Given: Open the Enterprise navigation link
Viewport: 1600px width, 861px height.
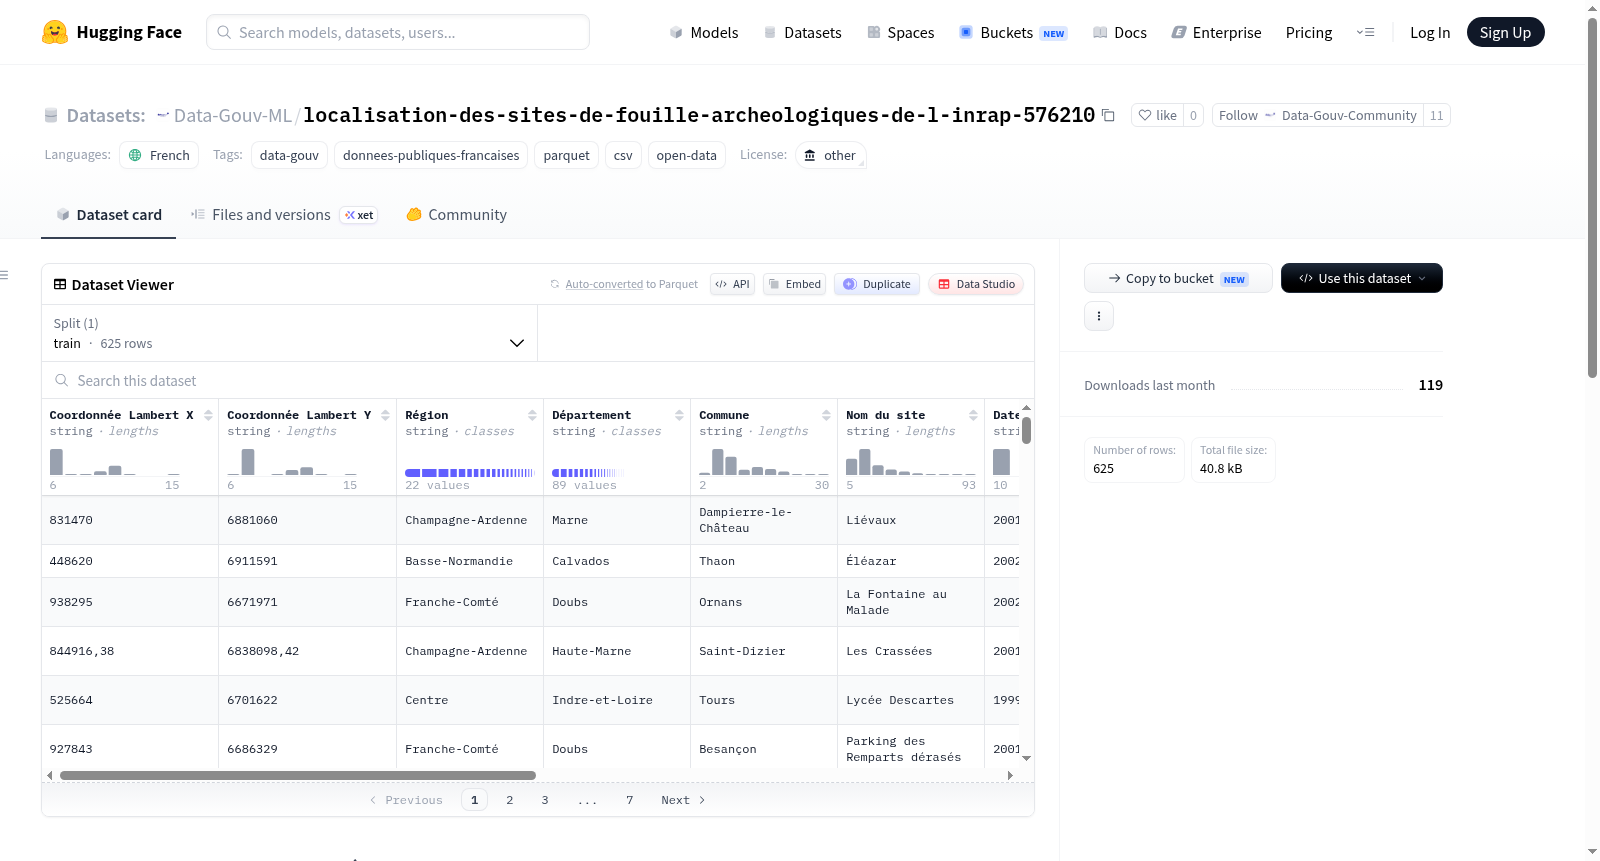Looking at the screenshot, I should point(1216,32).
